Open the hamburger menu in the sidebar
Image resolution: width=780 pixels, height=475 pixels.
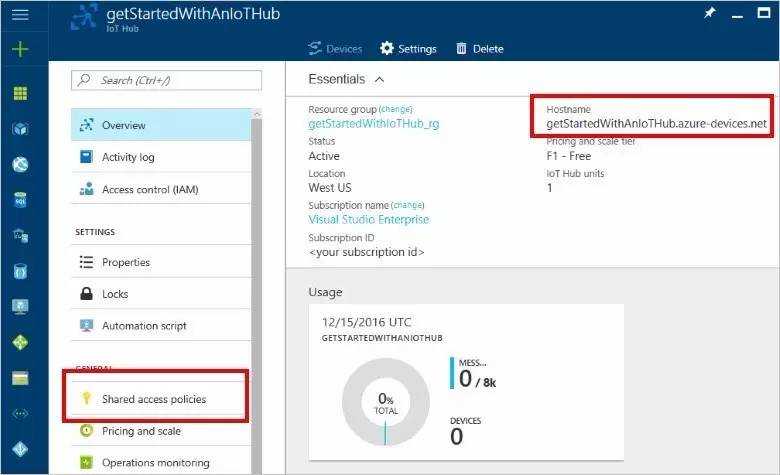[20, 14]
